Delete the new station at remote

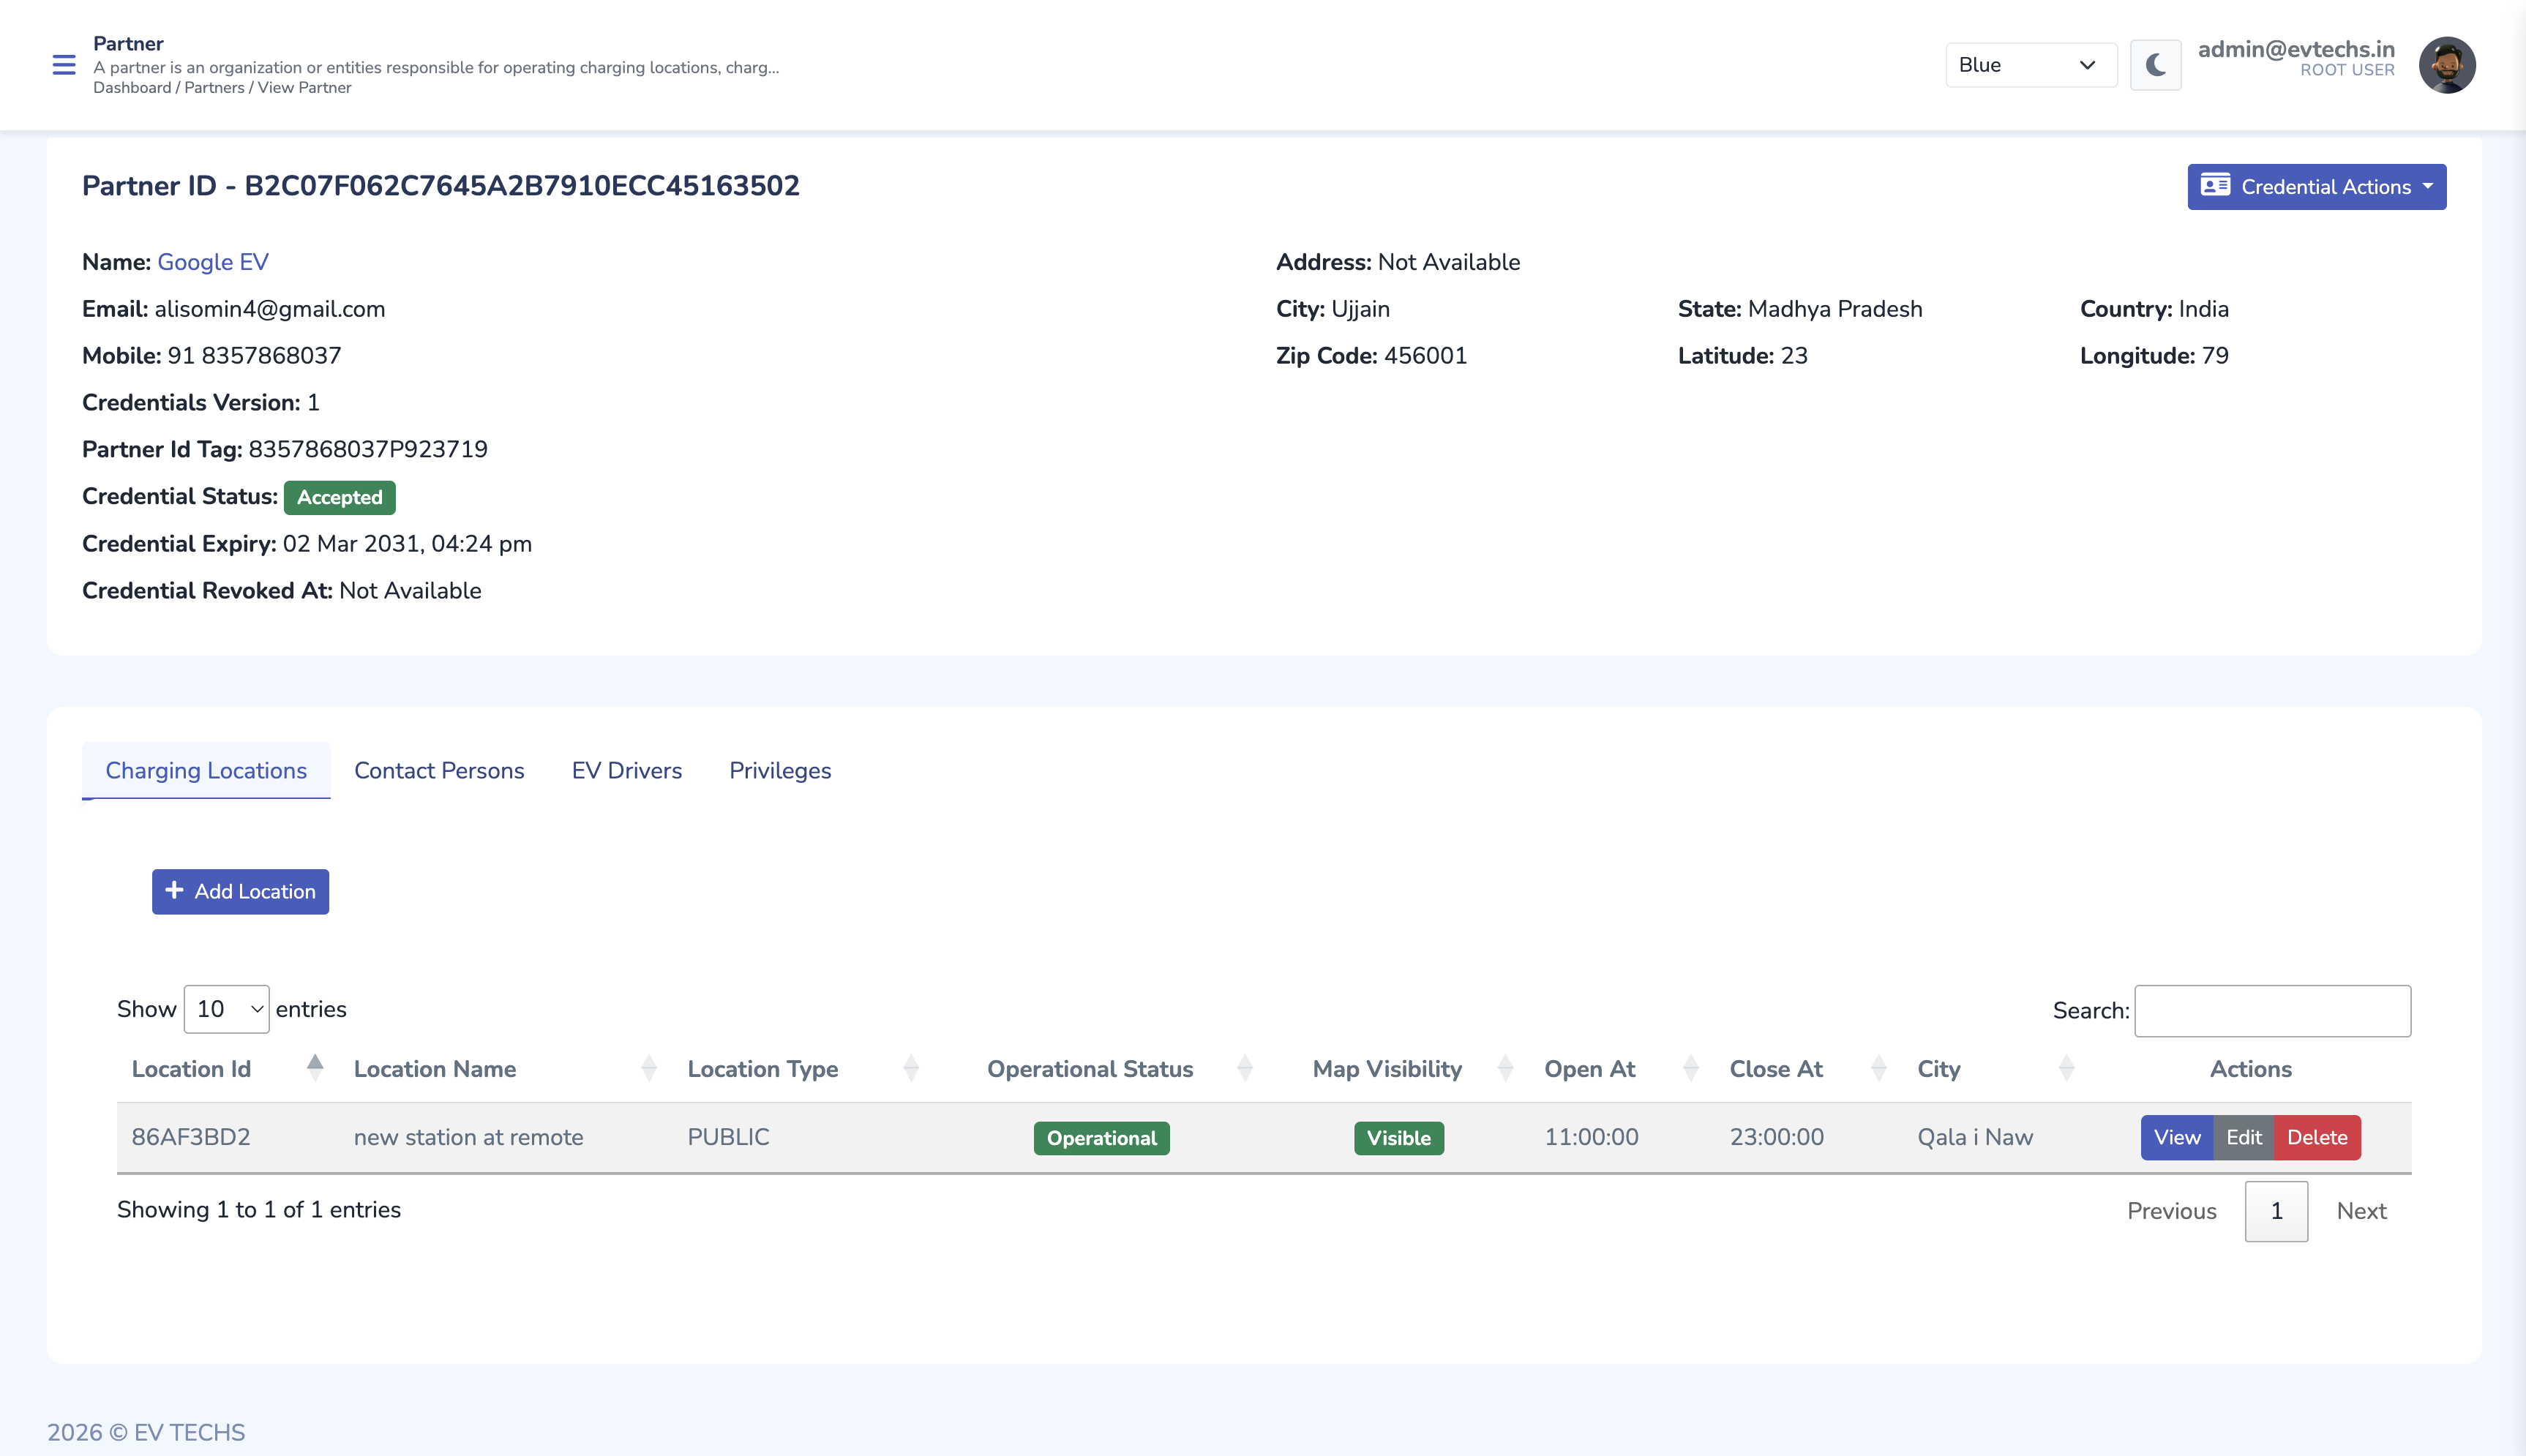[2316, 1137]
